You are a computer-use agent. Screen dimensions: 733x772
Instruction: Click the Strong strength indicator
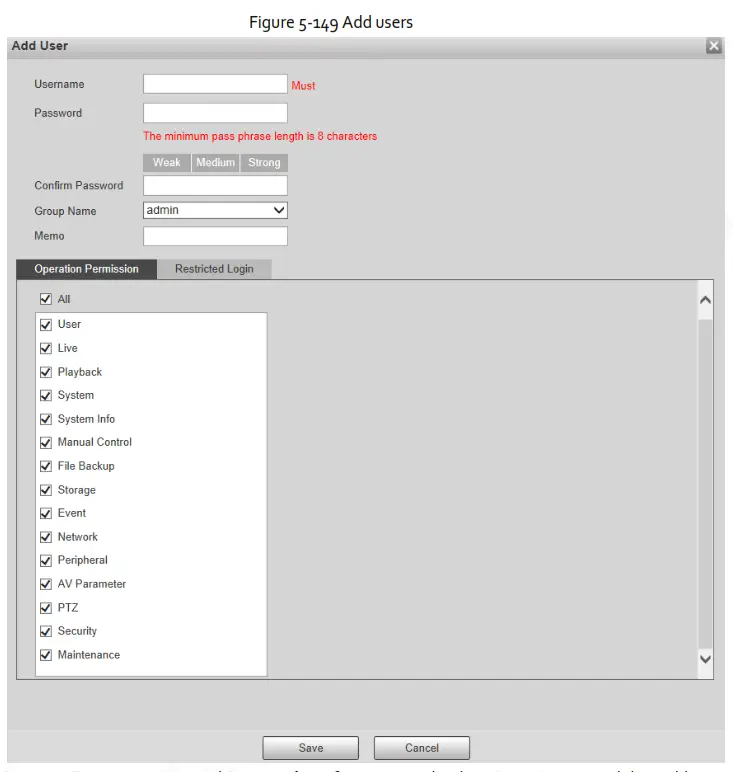(264, 162)
